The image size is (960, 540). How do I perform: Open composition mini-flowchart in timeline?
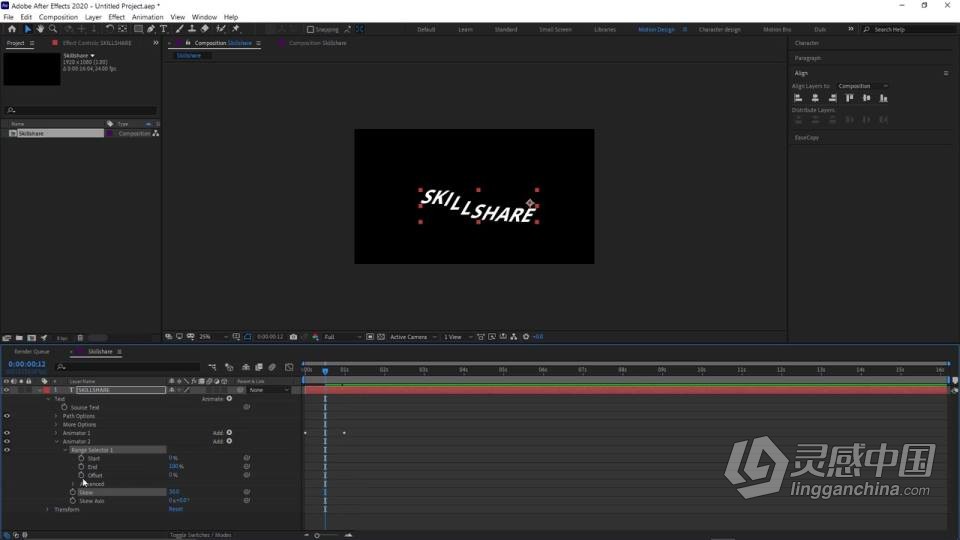(212, 367)
